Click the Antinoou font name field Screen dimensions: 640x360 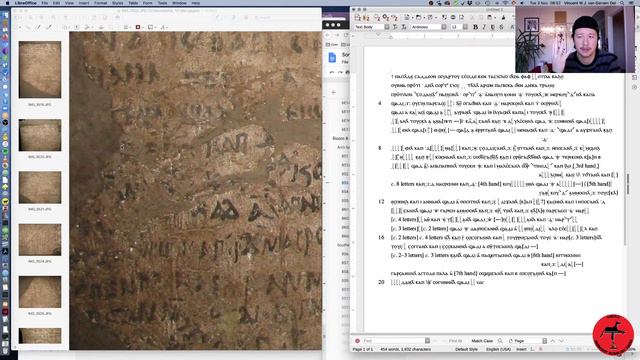pyautogui.click(x=426, y=27)
